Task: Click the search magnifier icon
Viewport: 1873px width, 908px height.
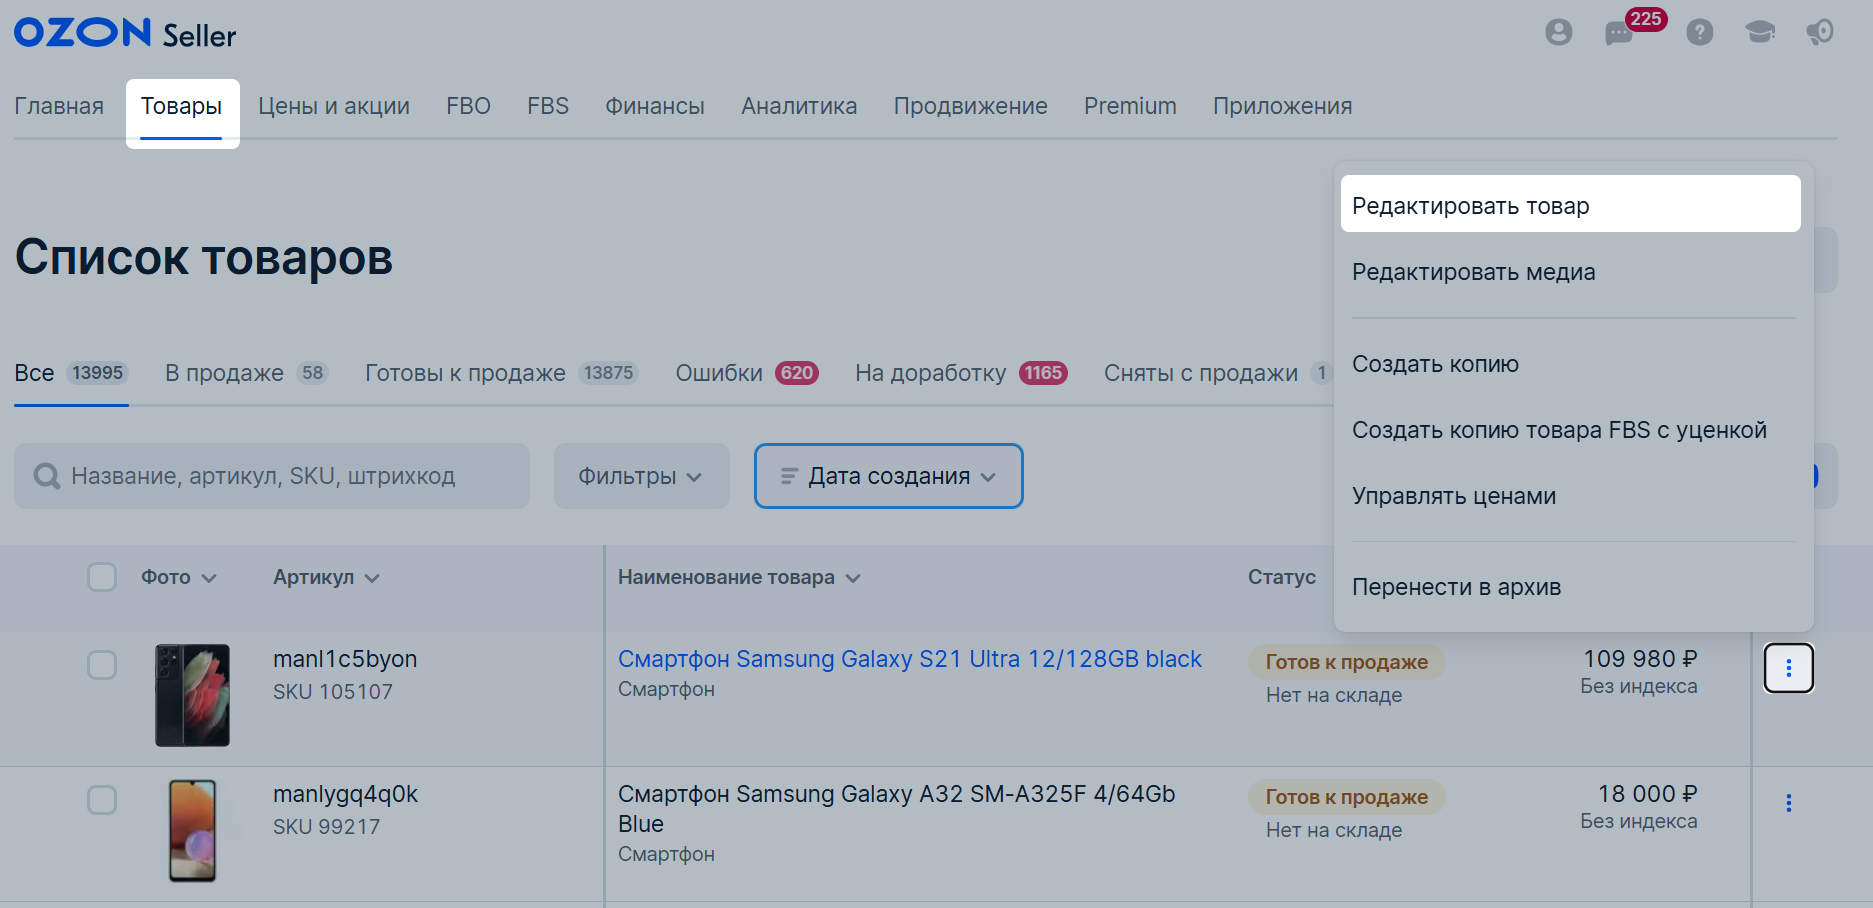Action: [47, 476]
